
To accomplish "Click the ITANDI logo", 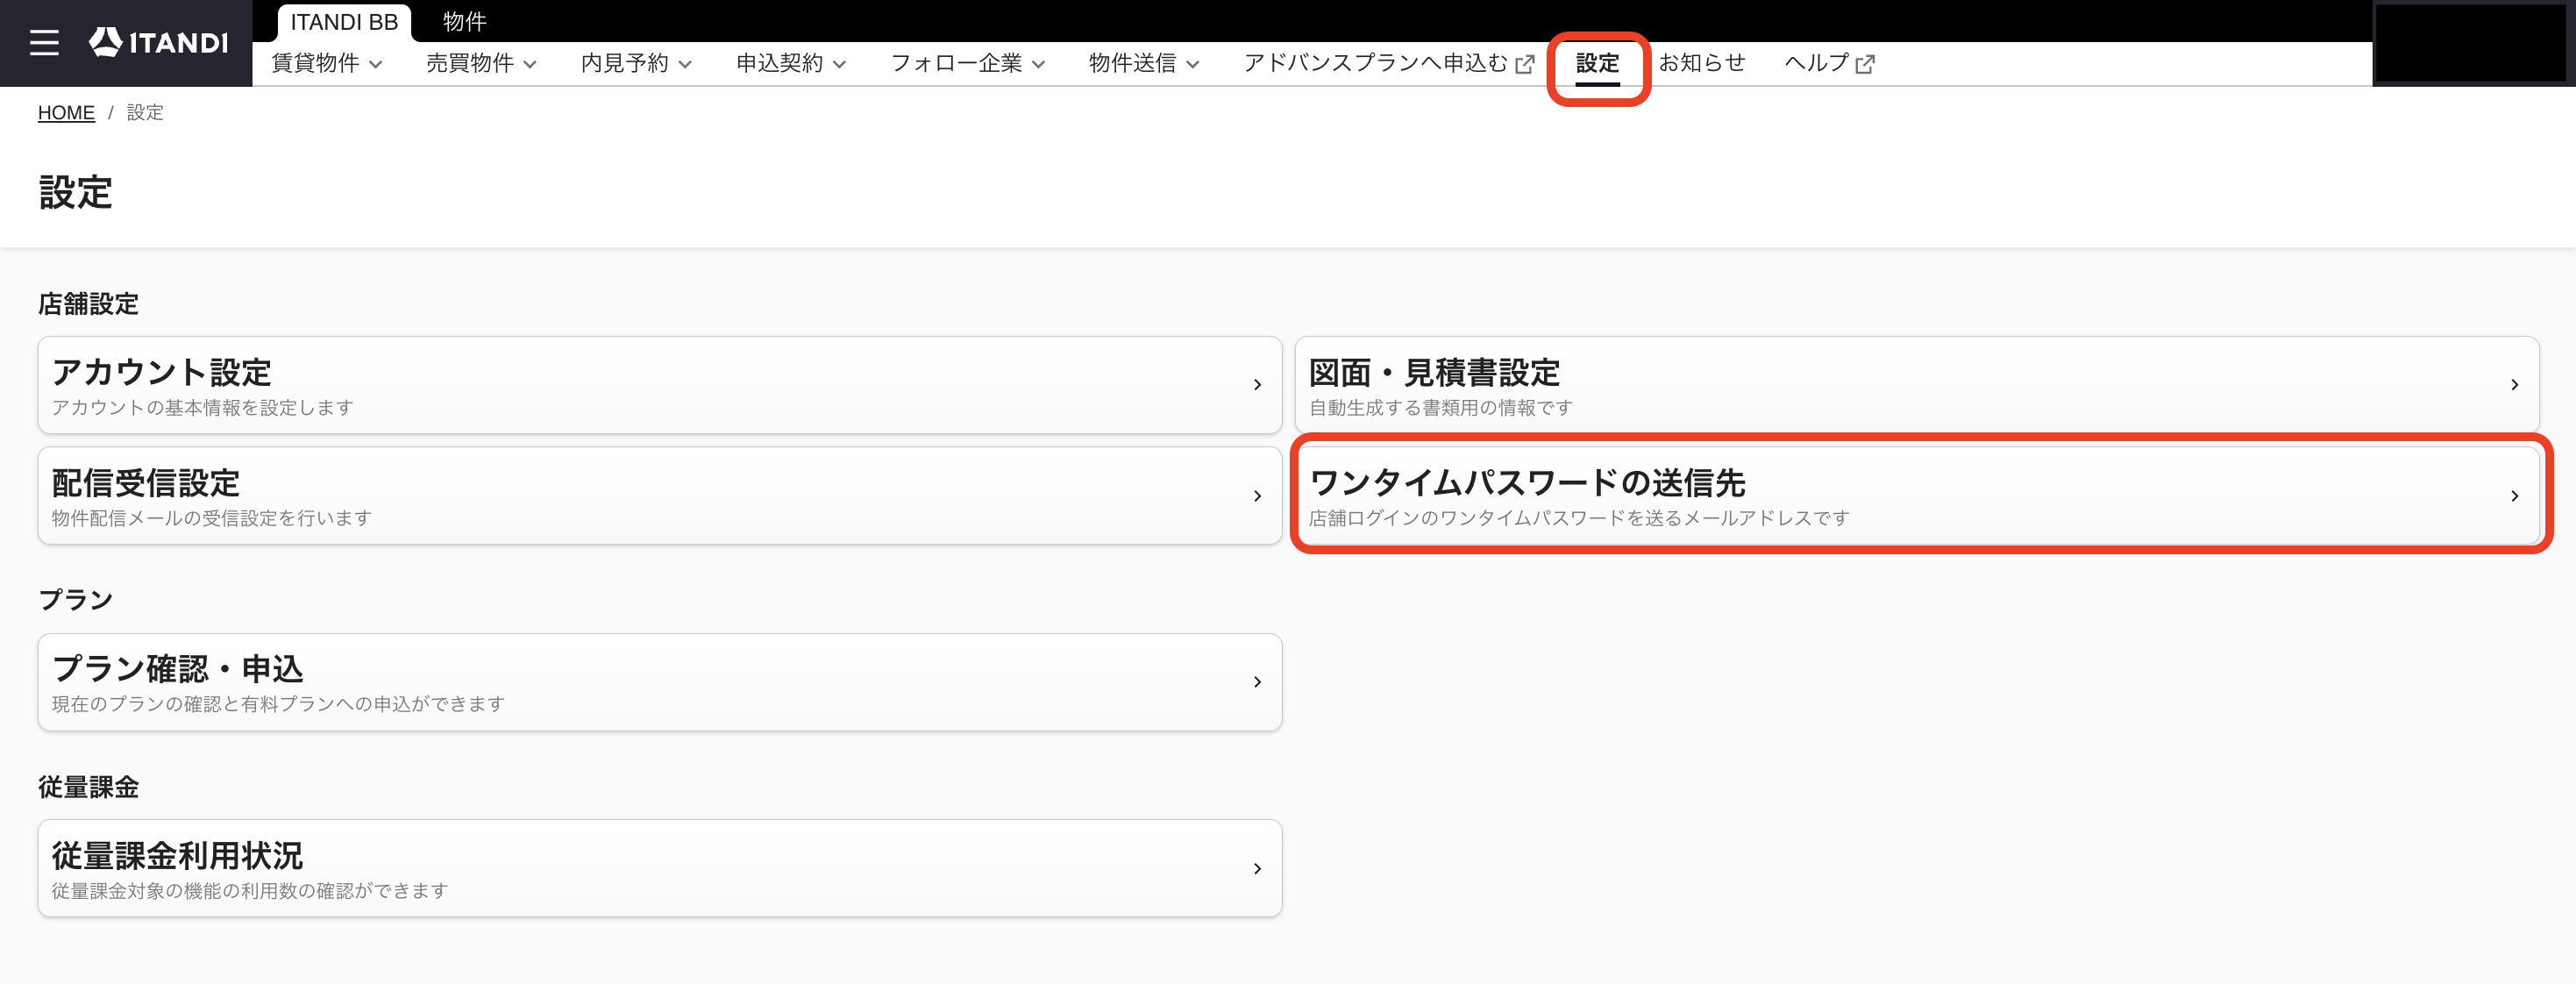I will click(158, 42).
